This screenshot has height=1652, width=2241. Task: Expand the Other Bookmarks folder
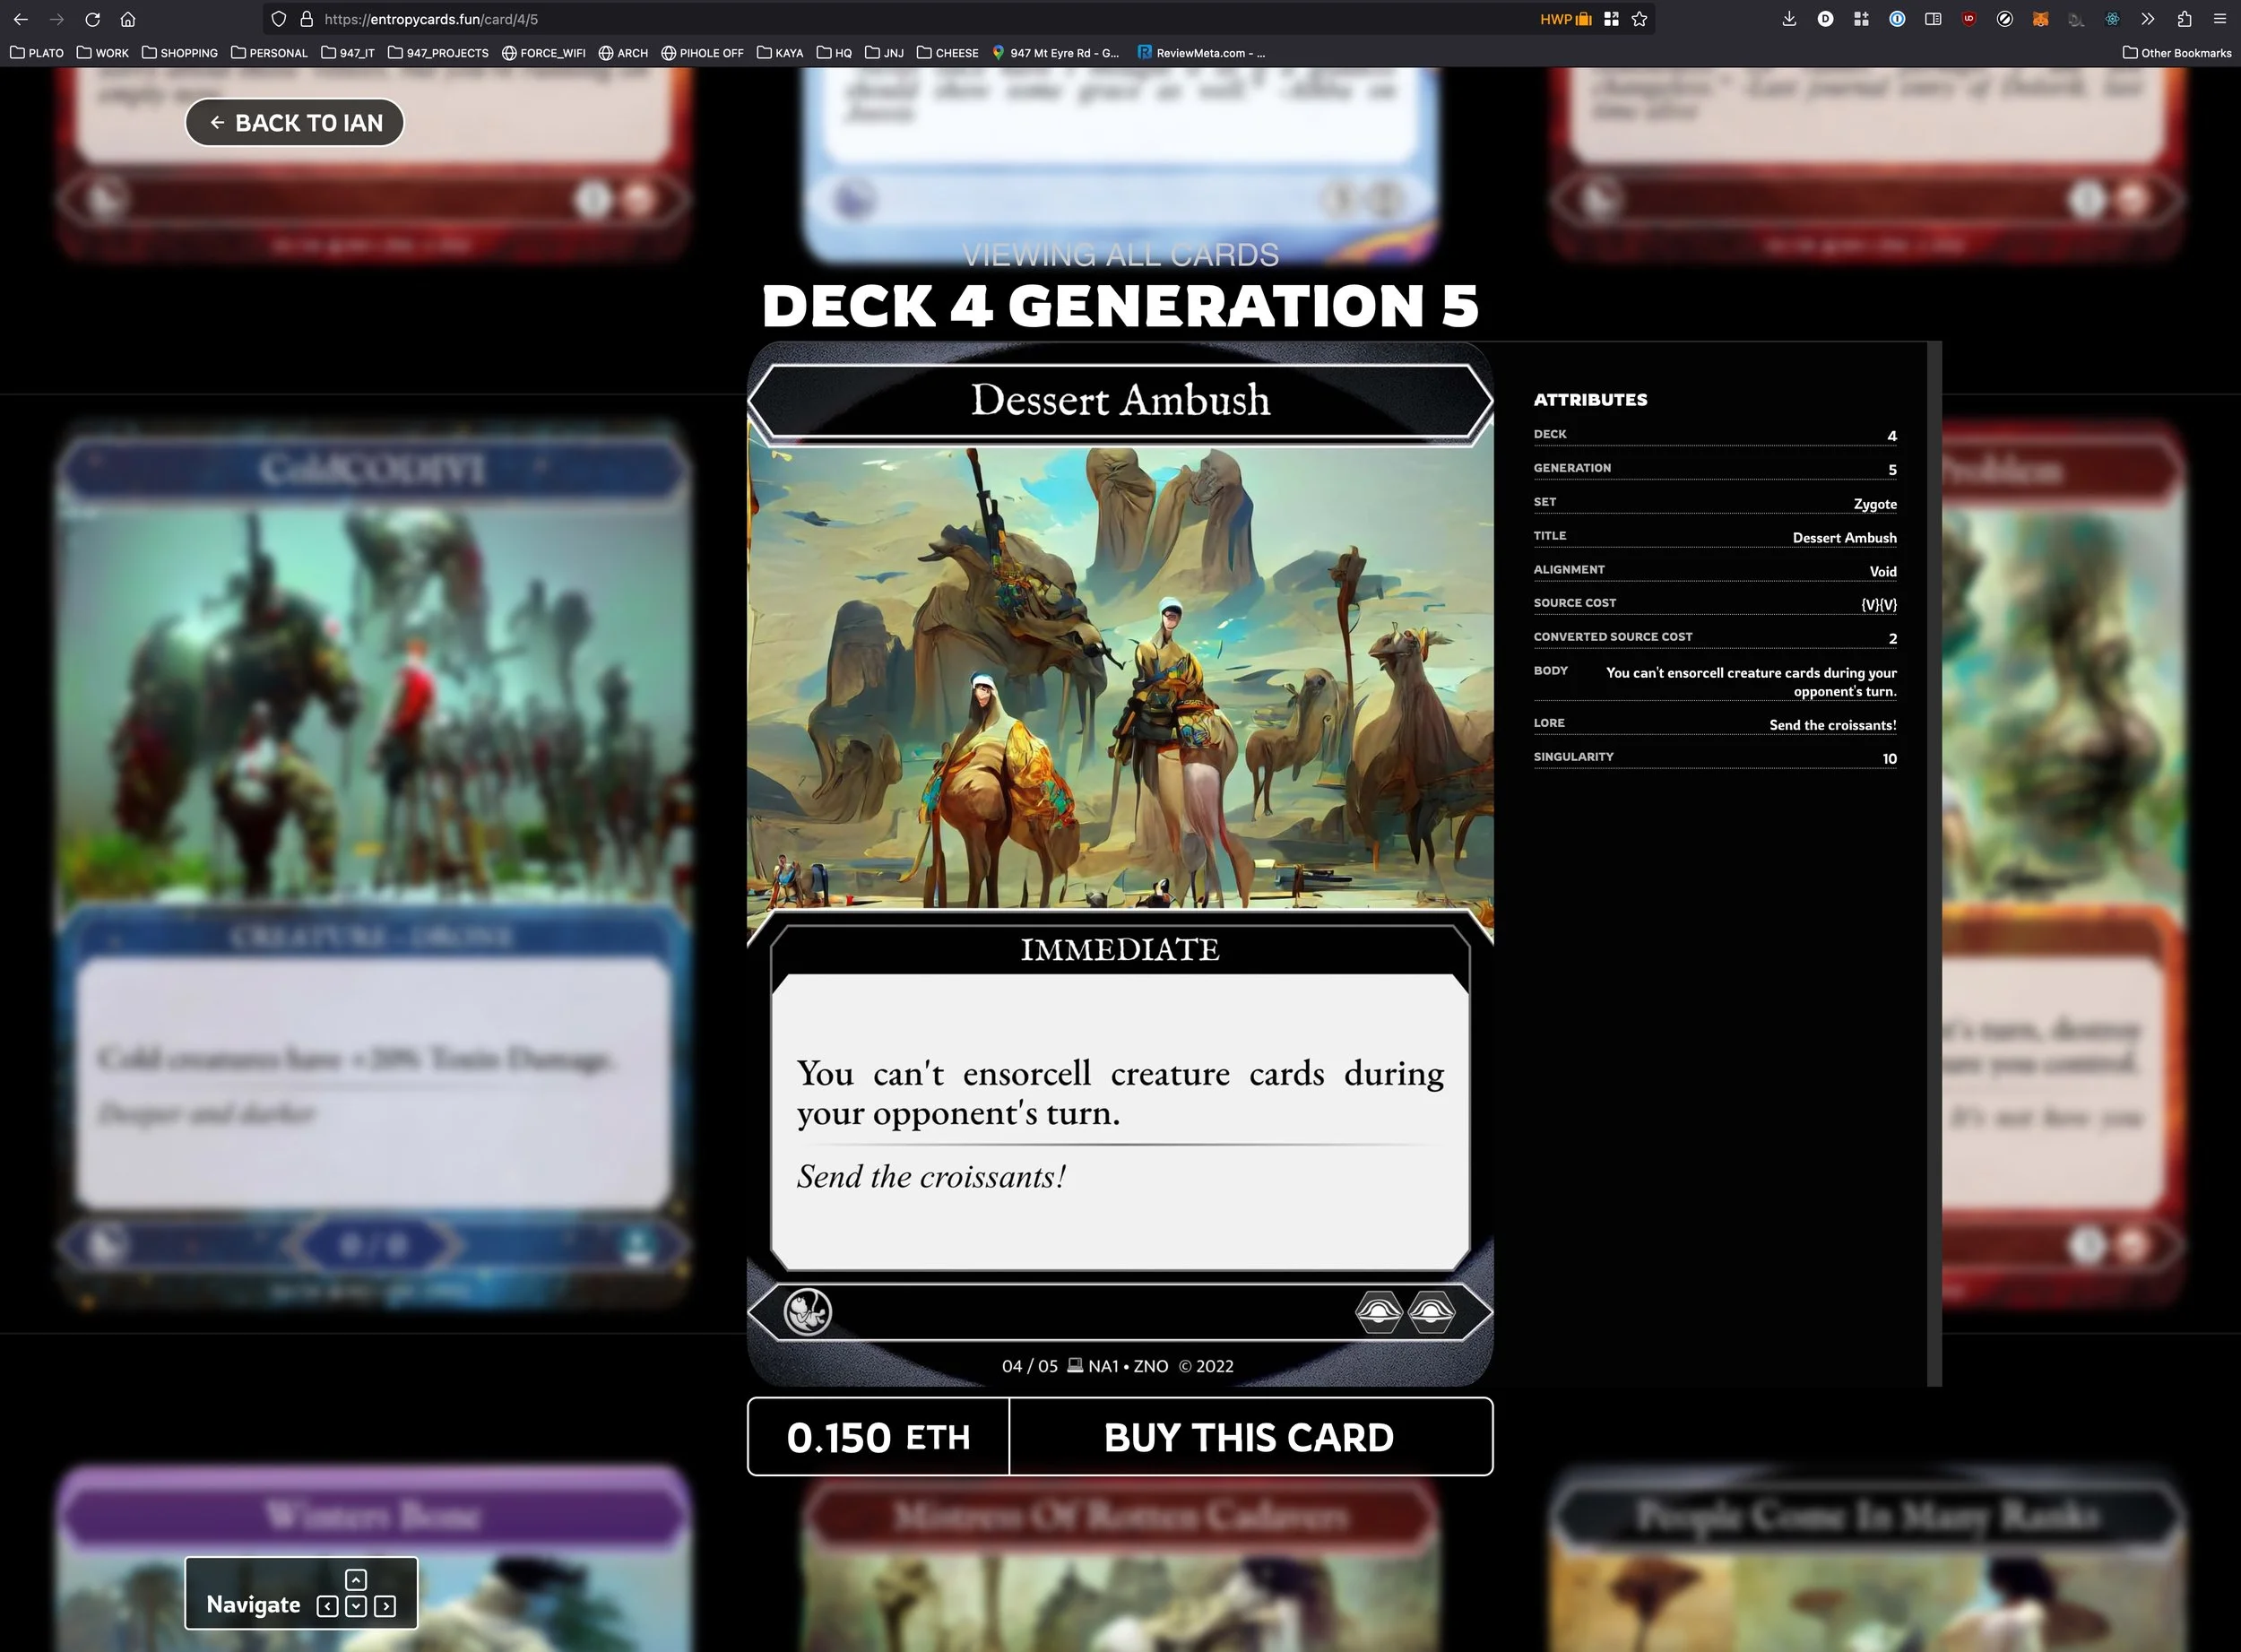click(x=2177, y=53)
